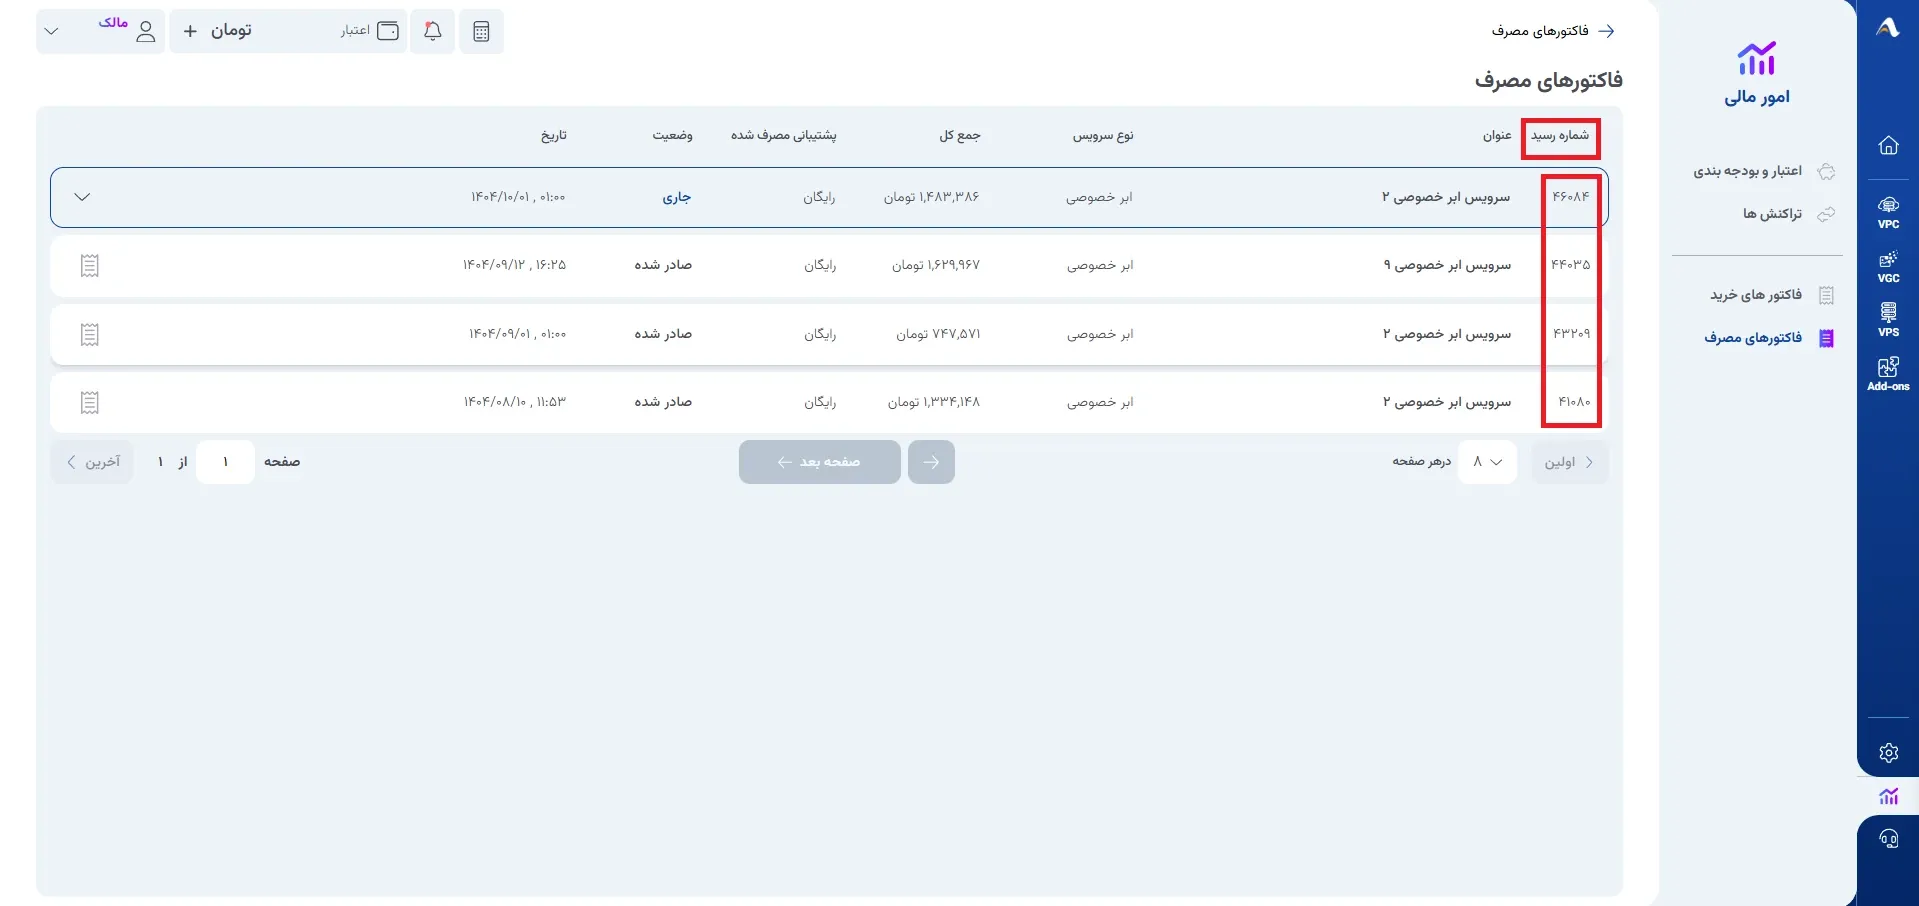Click date ۱۴۰۴/۰۸/۱۰ , ۱۱:۵۳
Screen dimensions: 1919x906
coord(514,402)
